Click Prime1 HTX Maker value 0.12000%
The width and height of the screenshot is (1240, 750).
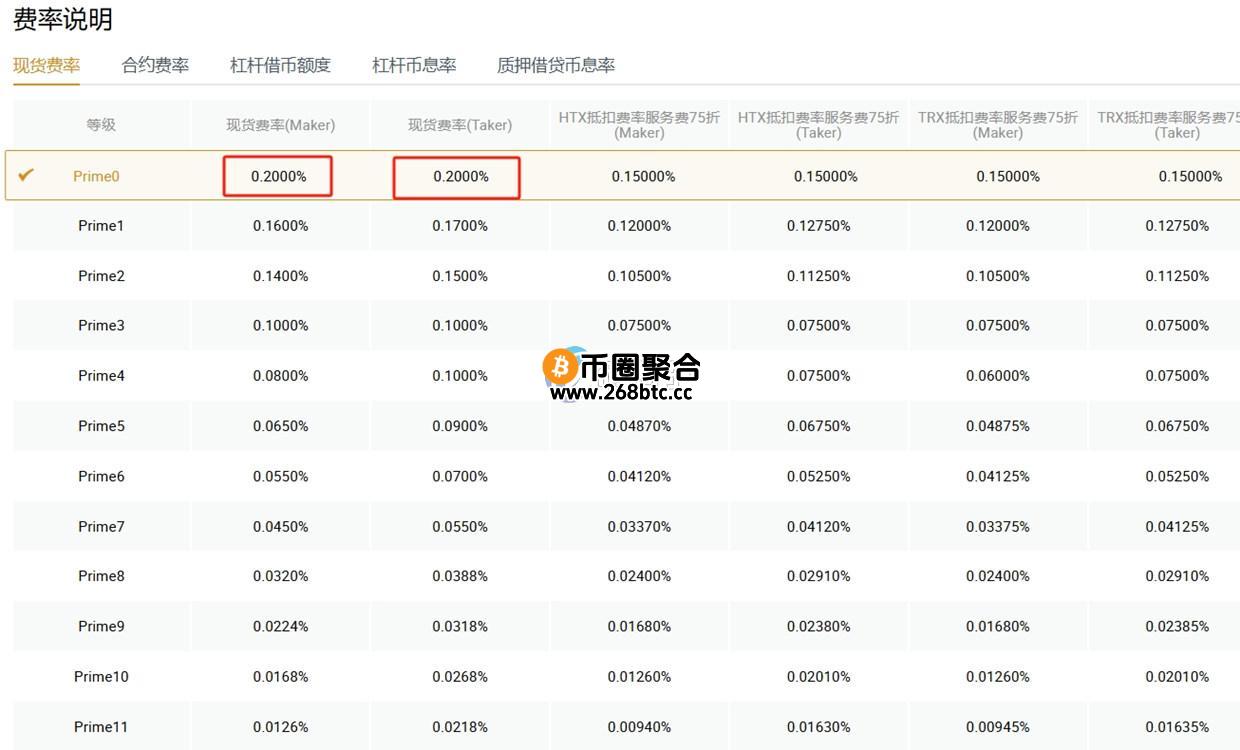[639, 226]
